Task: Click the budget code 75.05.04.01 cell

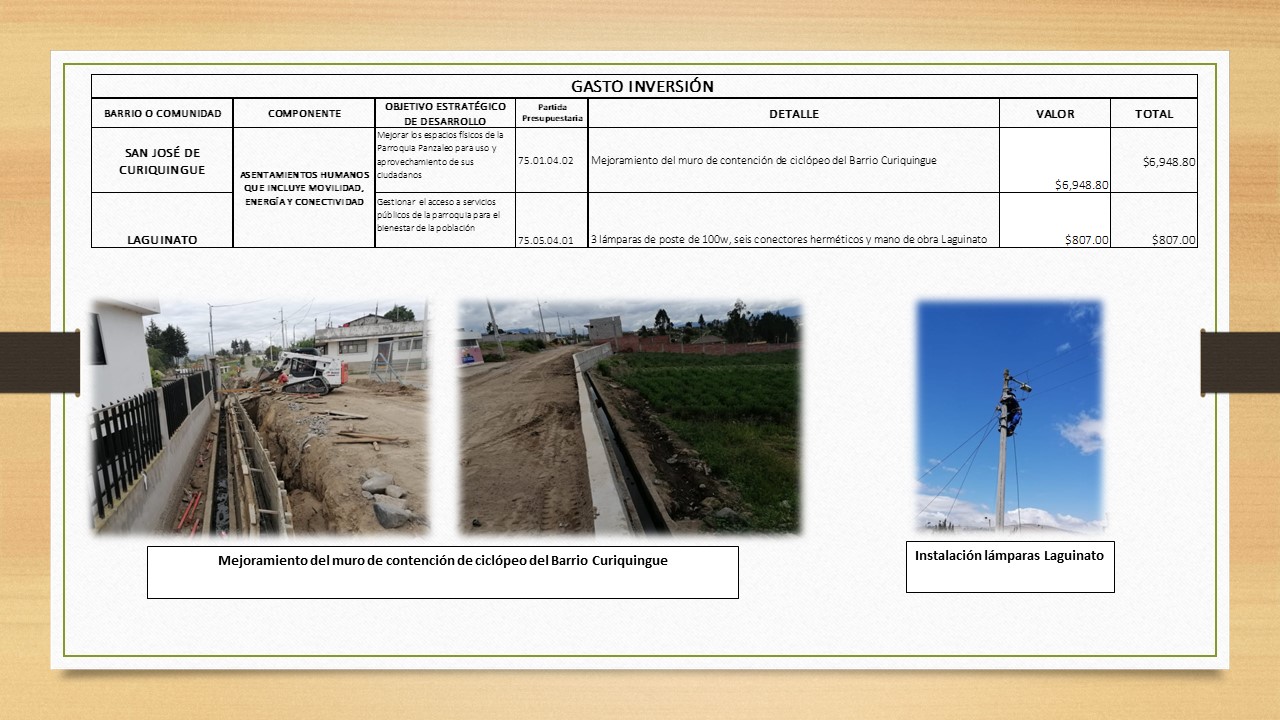Action: pos(546,240)
